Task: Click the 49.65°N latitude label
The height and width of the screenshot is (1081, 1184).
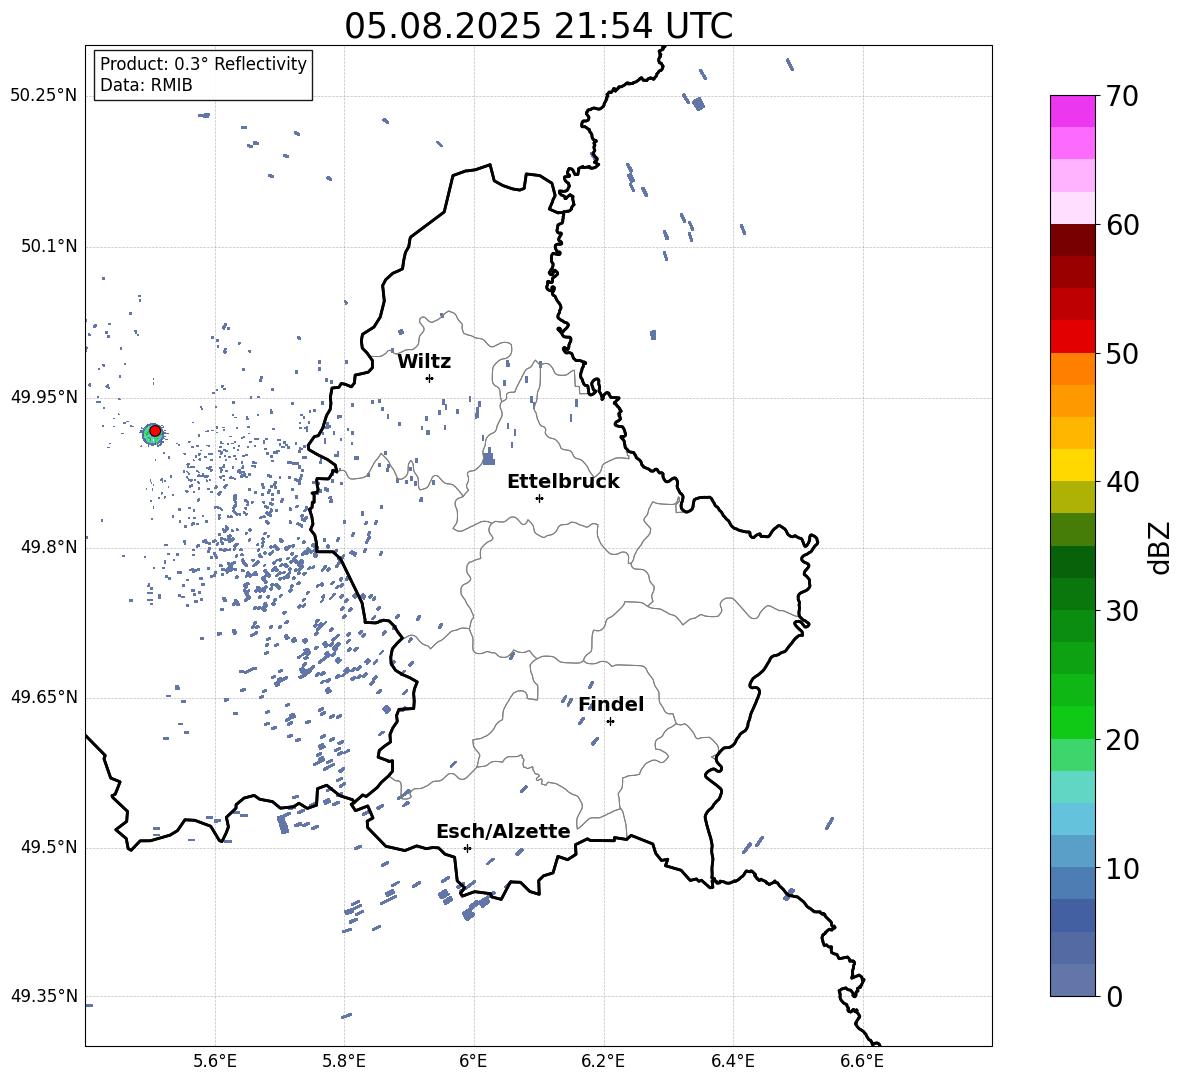Action: 44,697
